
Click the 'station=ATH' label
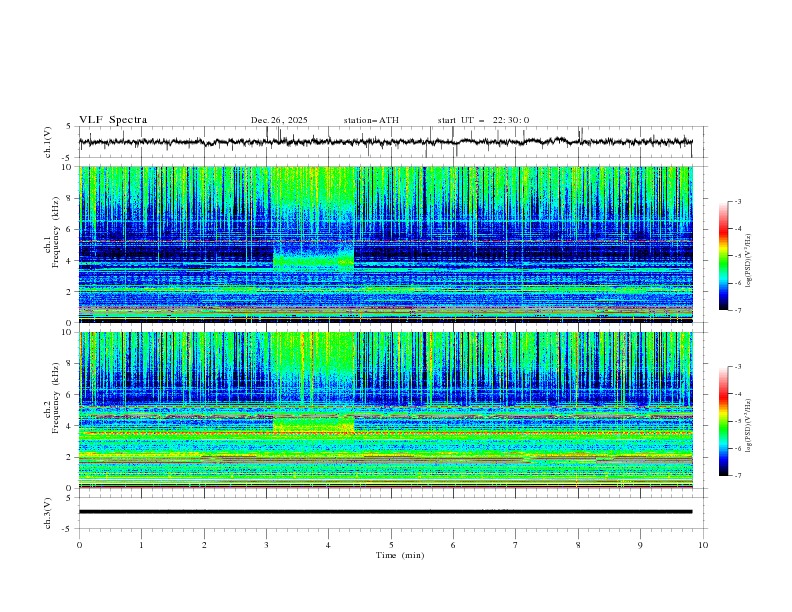(371, 120)
